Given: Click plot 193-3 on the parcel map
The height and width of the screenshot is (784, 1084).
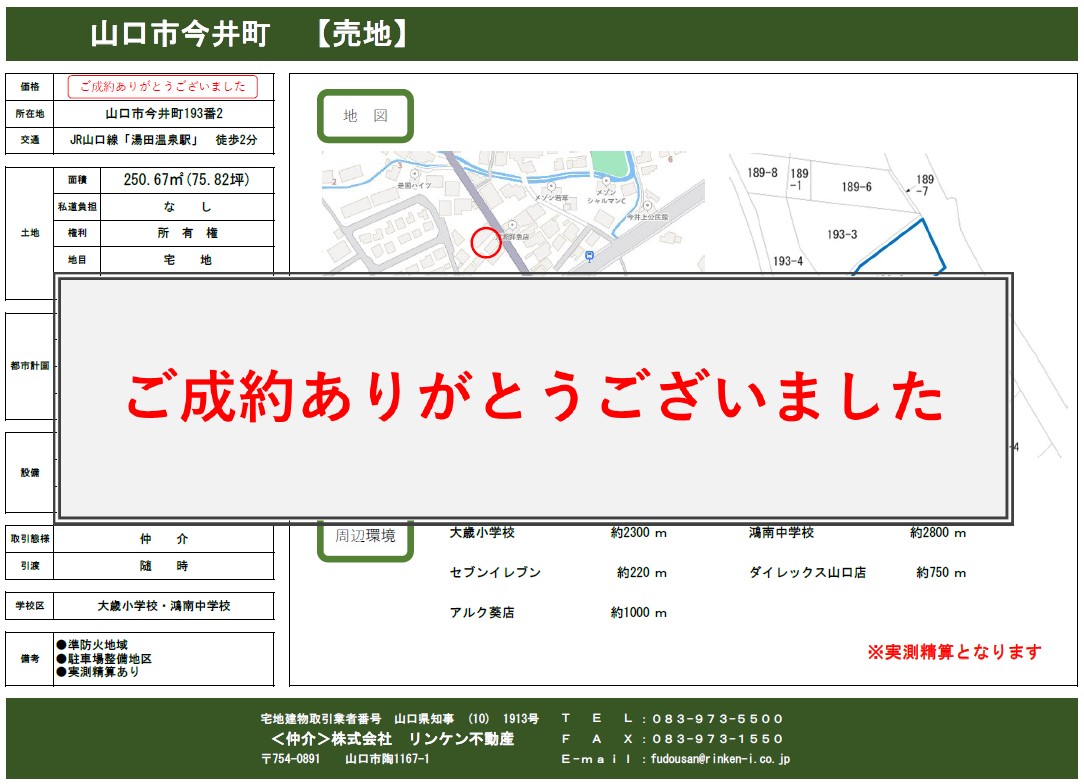Looking at the screenshot, I should tap(842, 235).
